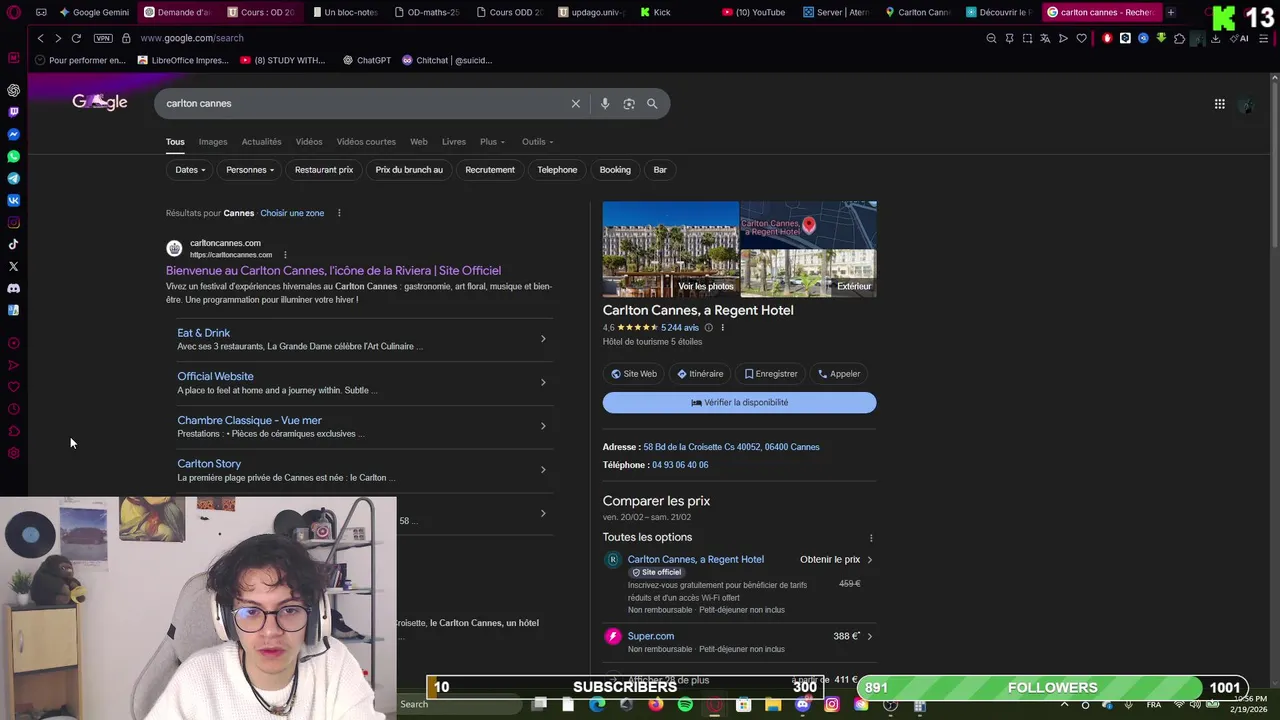
Task: Open Telegram in the Opera sidebar
Action: click(x=13, y=178)
